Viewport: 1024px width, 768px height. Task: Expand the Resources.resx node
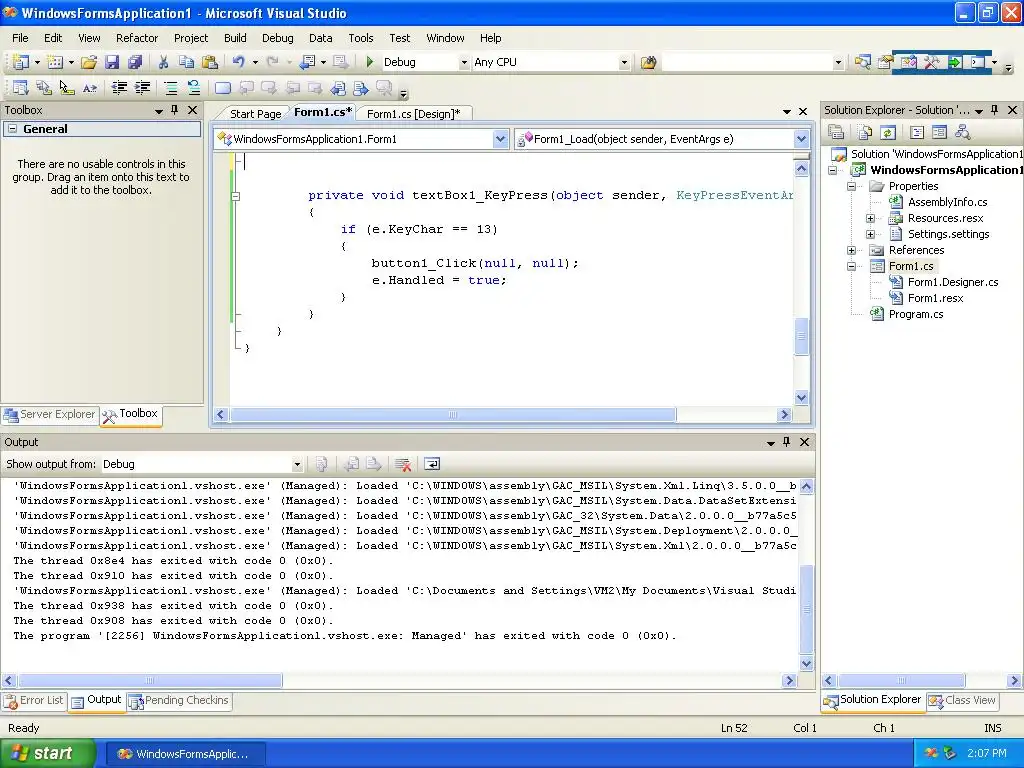click(x=871, y=218)
